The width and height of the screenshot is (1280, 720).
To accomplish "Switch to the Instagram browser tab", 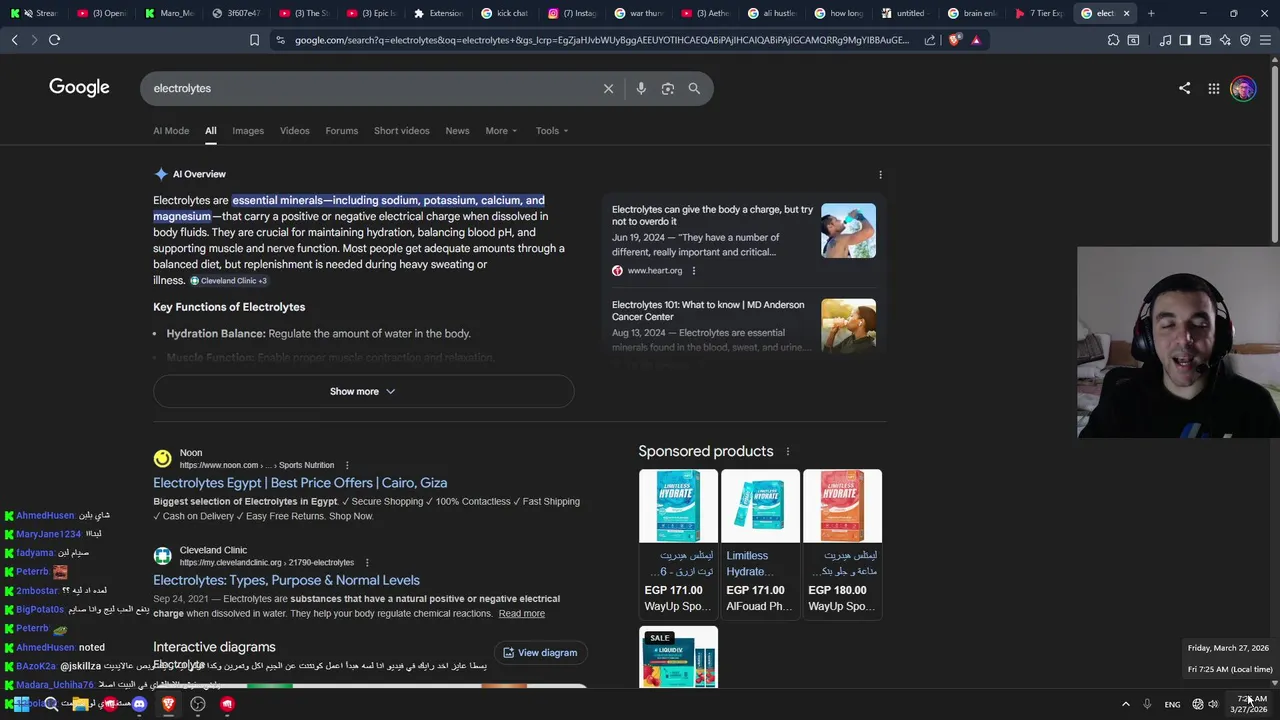I will pyautogui.click(x=572, y=13).
